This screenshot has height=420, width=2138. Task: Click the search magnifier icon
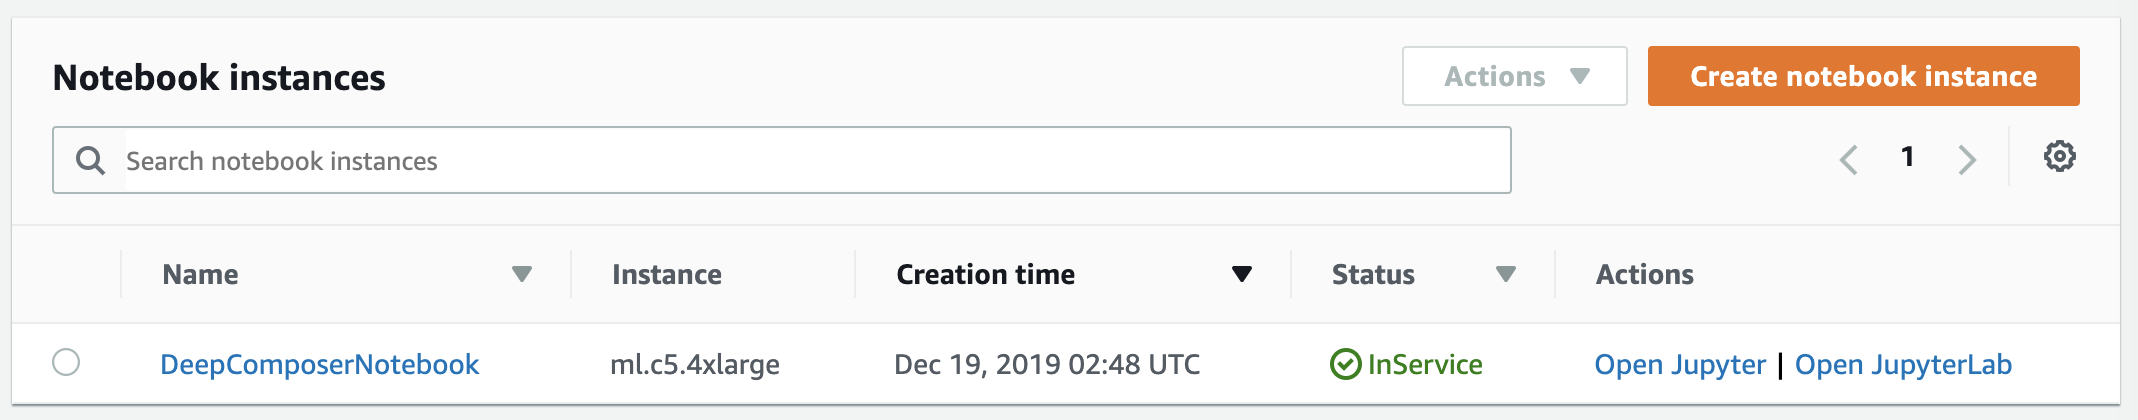[90, 161]
